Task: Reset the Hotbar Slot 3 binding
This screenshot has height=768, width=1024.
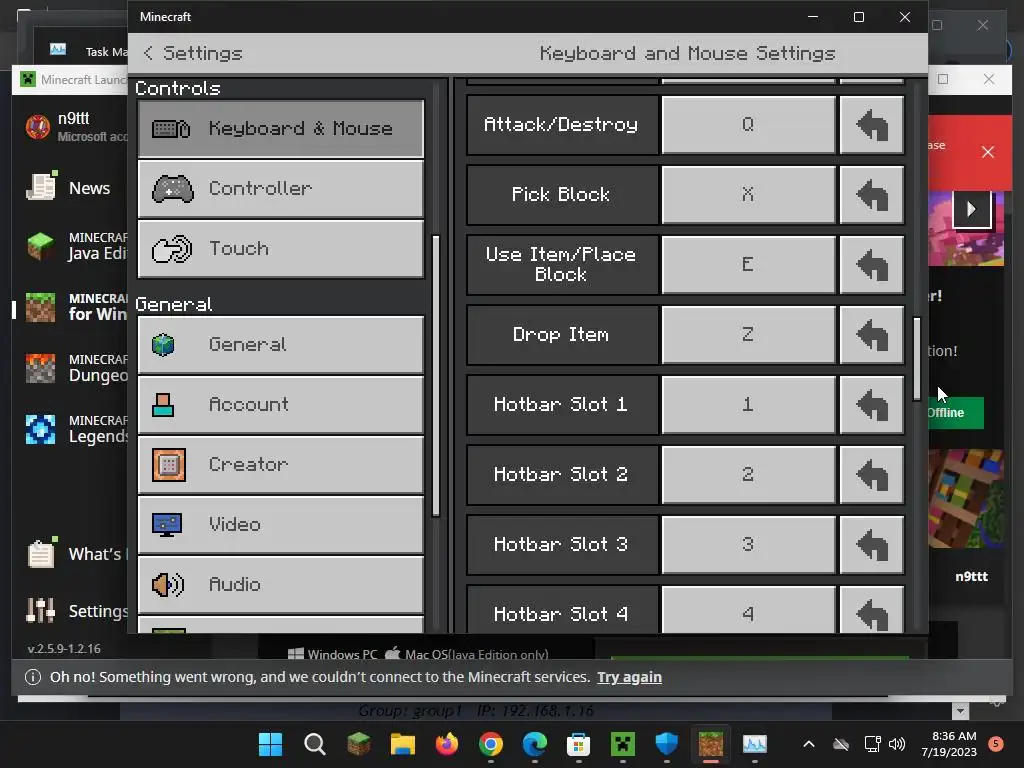Action: point(872,544)
